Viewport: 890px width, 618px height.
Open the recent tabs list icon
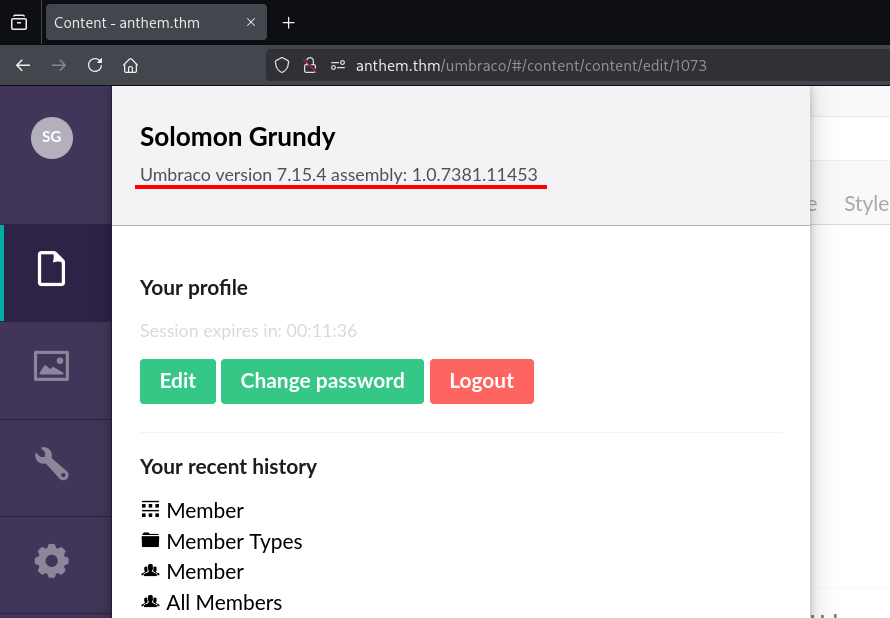pyautogui.click(x=19, y=22)
